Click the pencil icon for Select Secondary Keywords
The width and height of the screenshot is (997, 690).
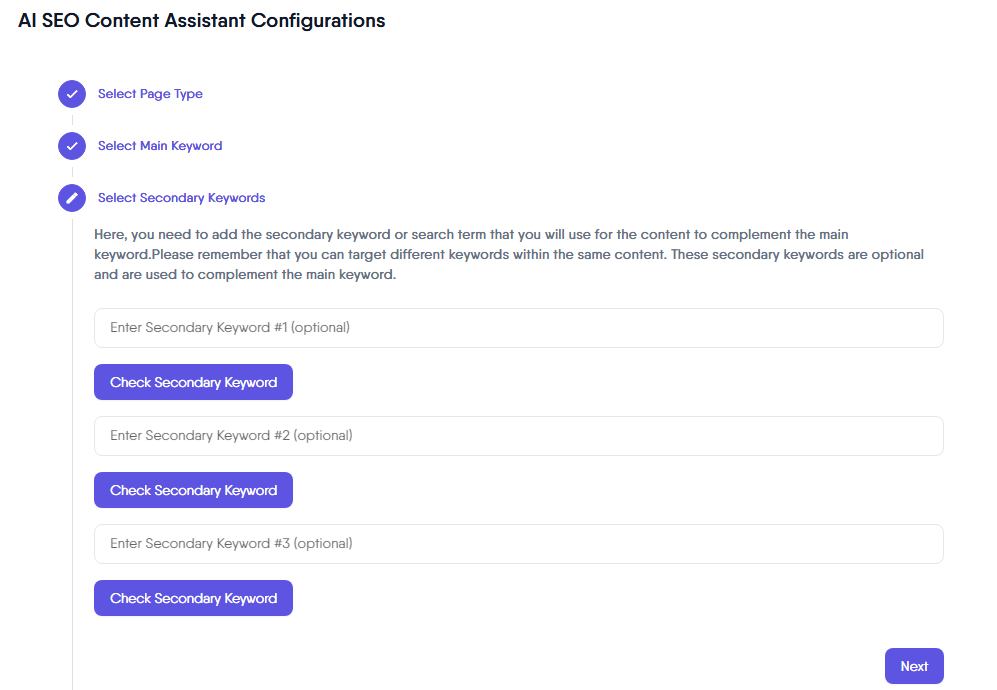pos(72,198)
